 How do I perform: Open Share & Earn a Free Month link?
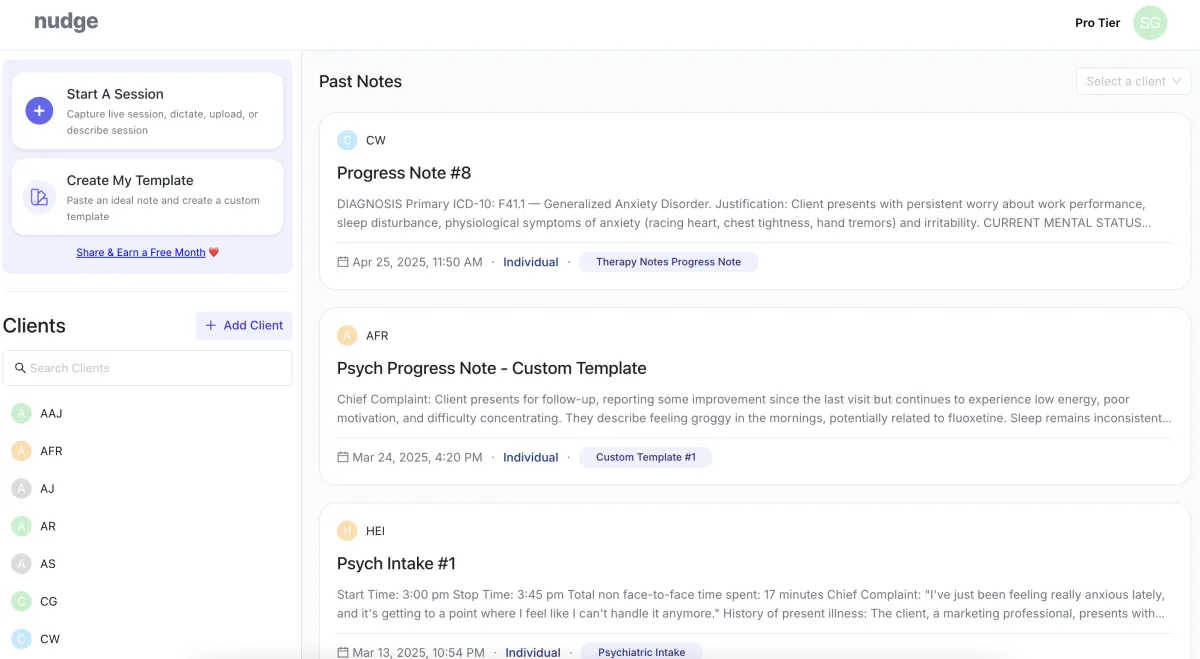141,253
